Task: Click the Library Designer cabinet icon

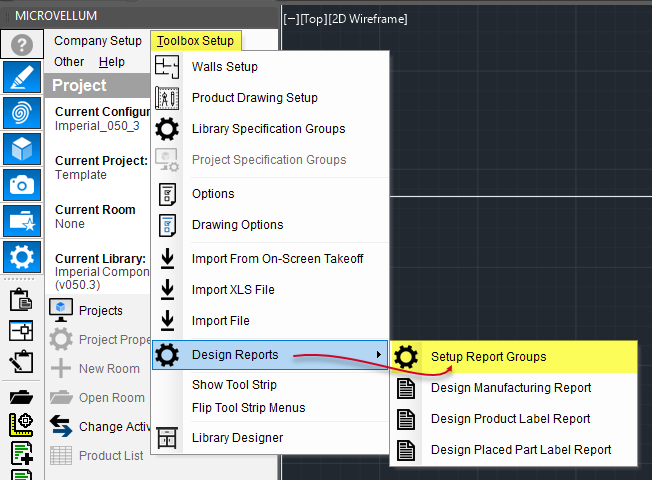Action: coord(167,438)
